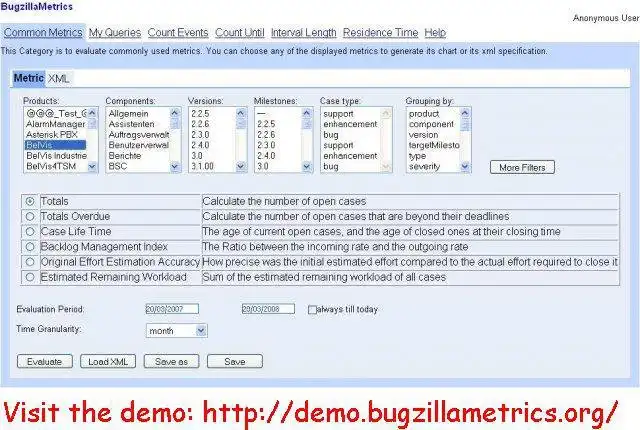Click Versions list scroll down arrow
Viewport: 640px width, 430px height.
pos(241,166)
